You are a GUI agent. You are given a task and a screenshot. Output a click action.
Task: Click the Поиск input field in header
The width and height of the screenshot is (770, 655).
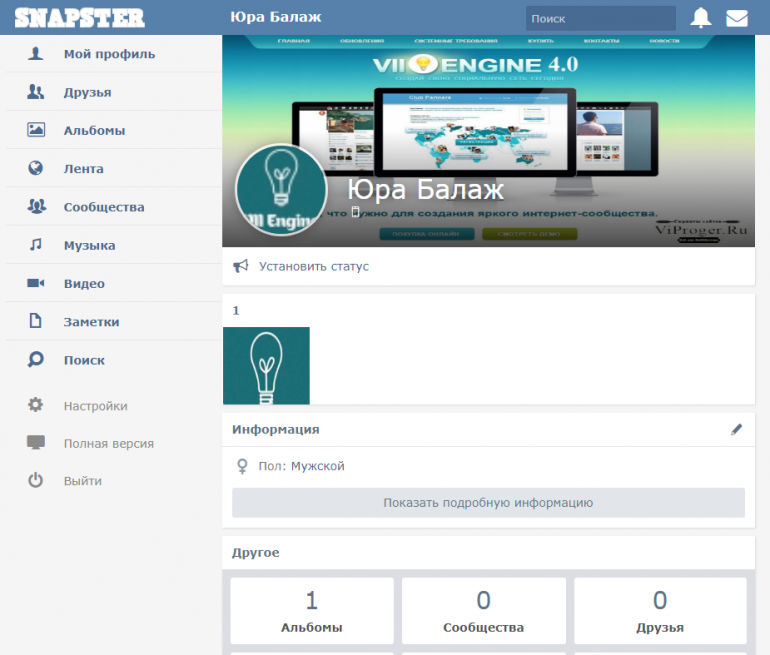pos(600,19)
